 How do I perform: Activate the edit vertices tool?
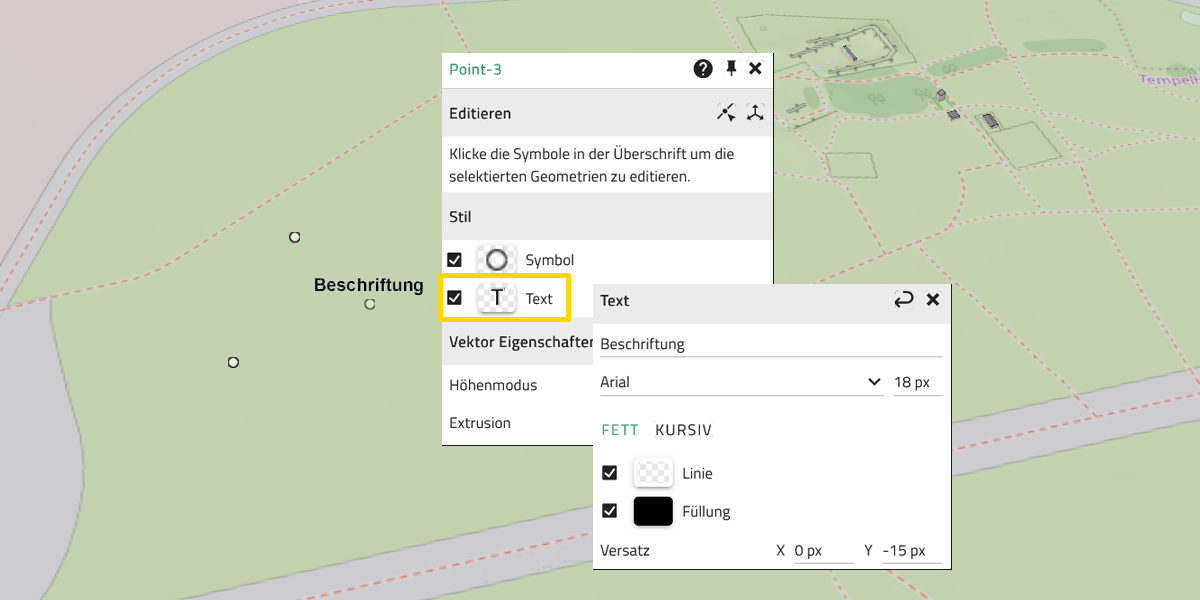tap(726, 113)
